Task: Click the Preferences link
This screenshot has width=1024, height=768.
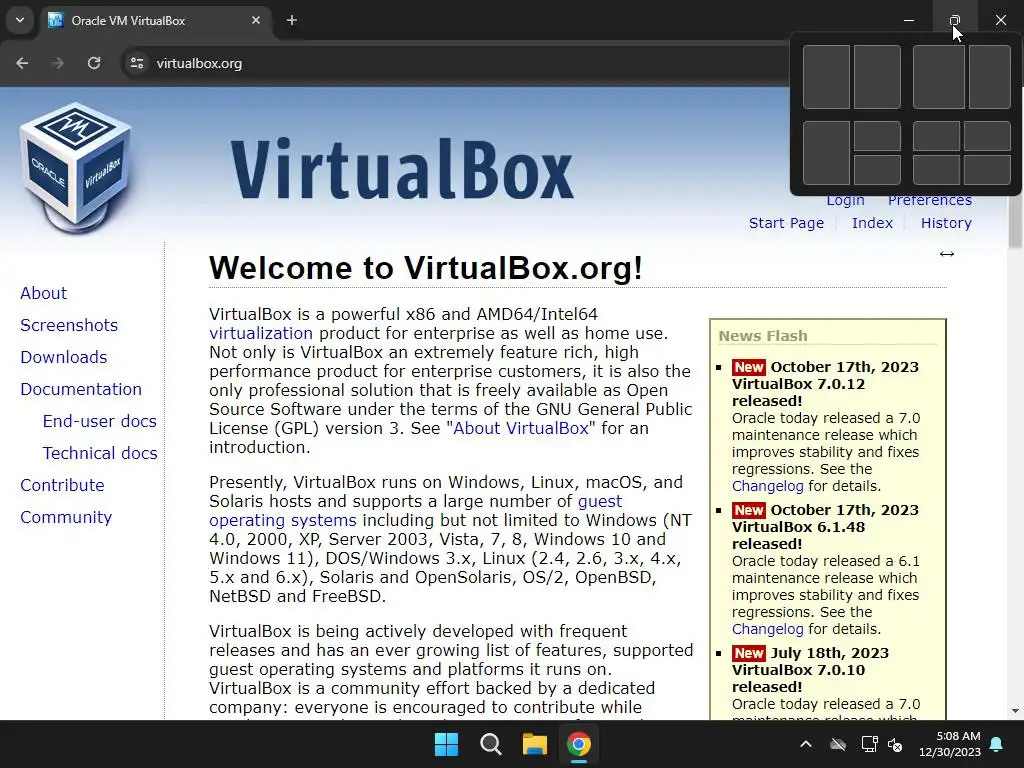Action: [929, 201]
